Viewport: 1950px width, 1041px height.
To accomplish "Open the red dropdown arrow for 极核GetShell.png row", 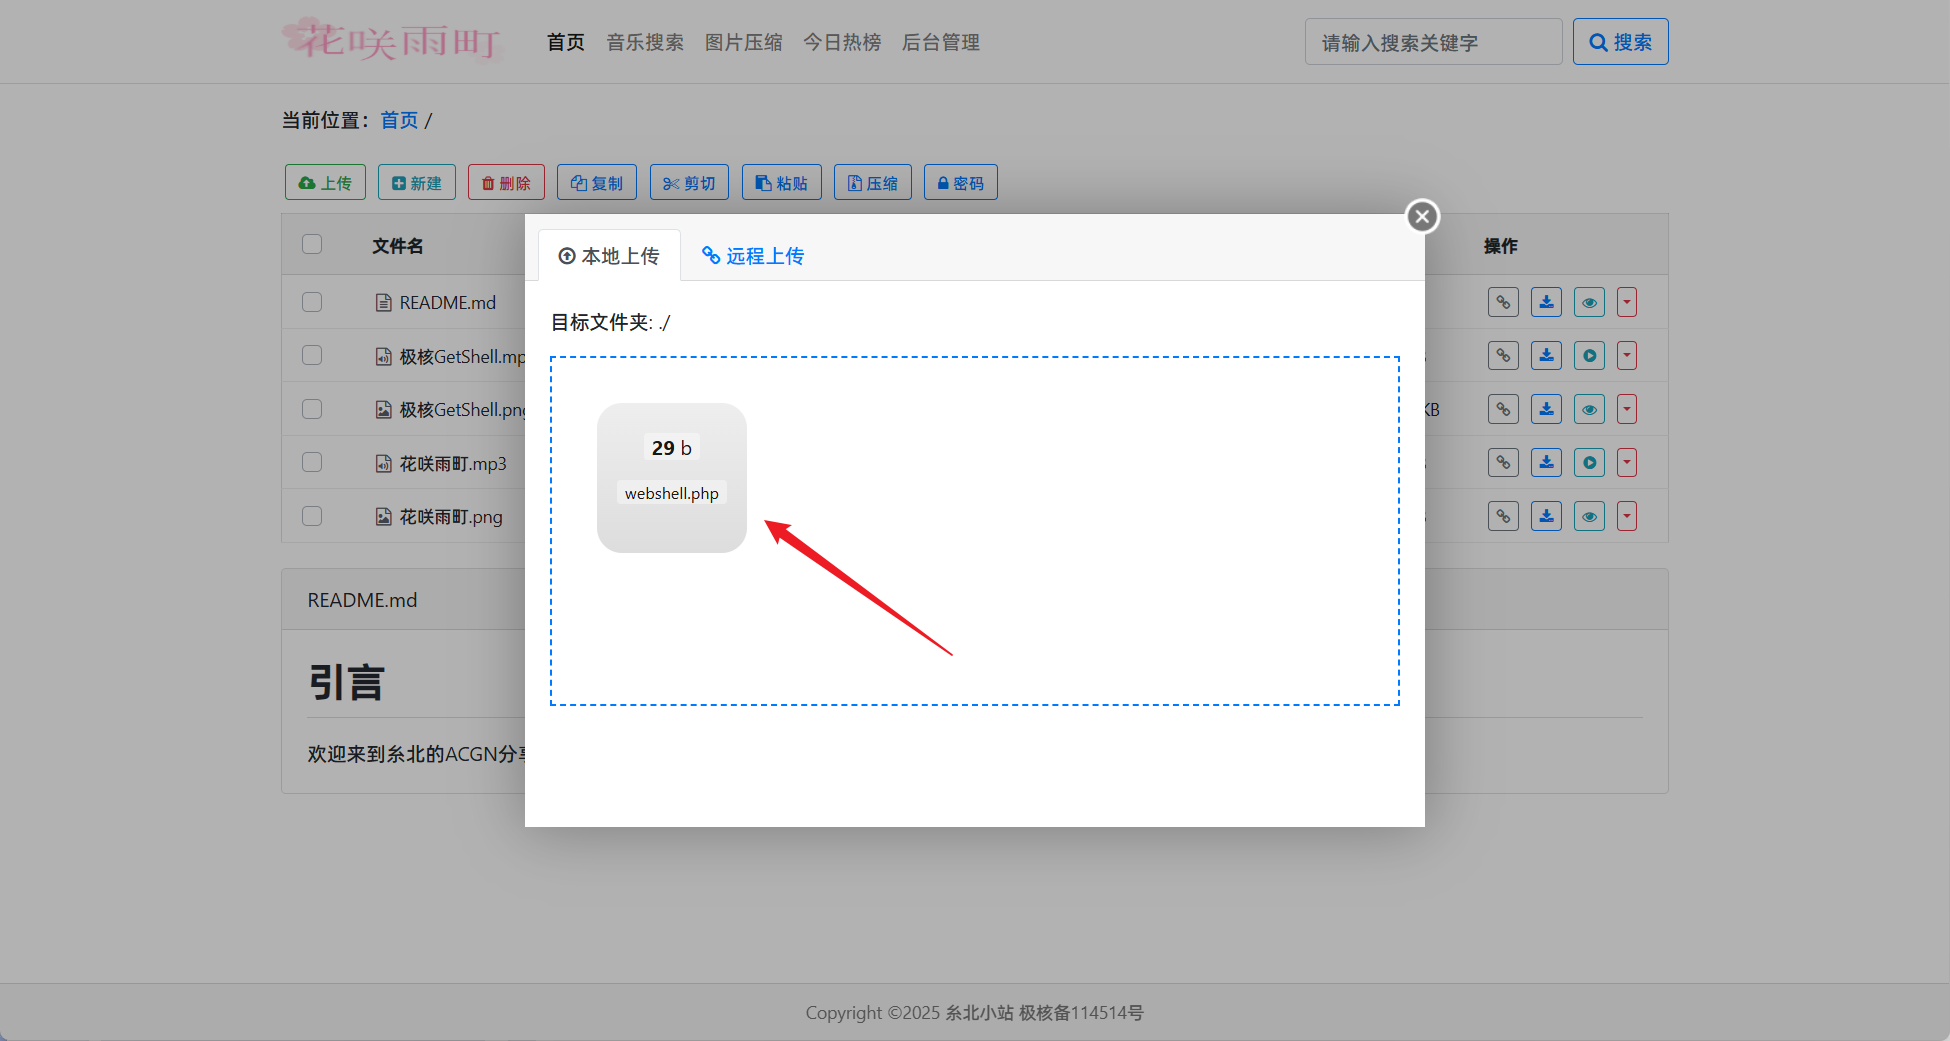I will coord(1627,409).
